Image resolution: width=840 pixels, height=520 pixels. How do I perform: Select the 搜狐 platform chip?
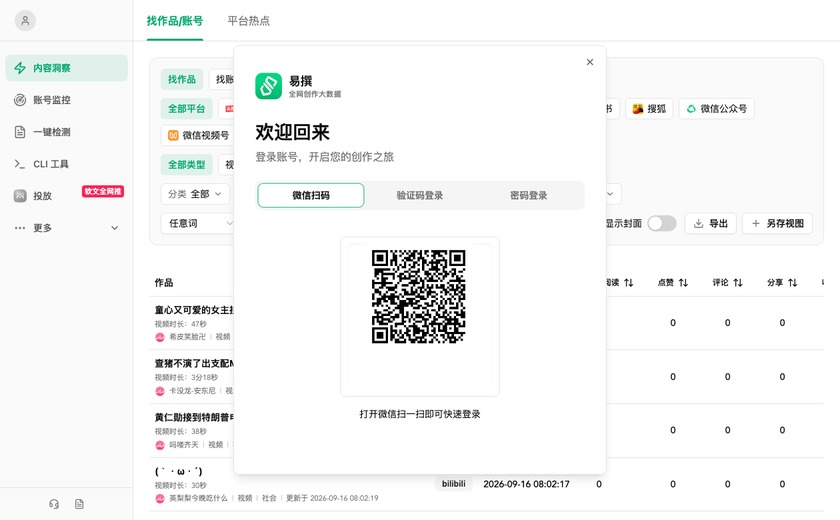[649, 109]
